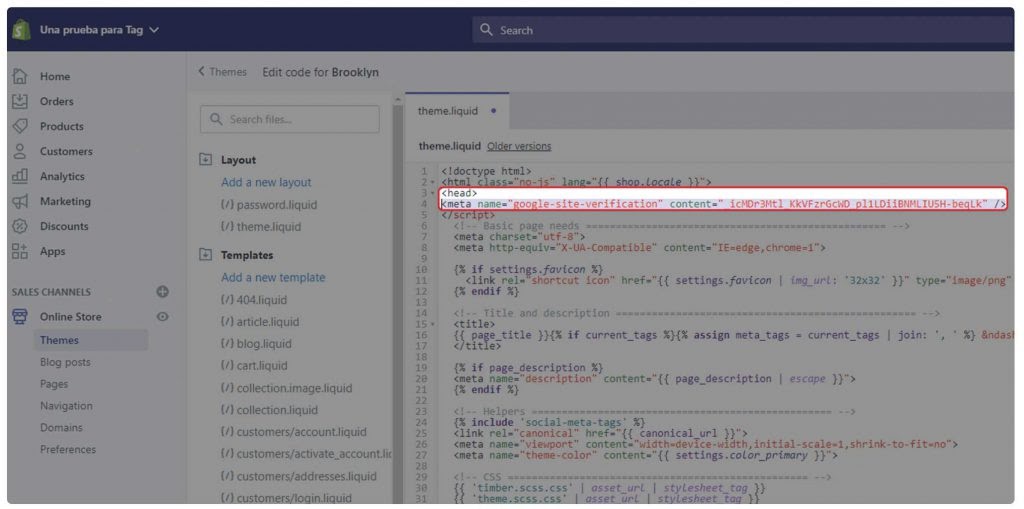Open Analytics in navigation
Screen dimensions: 1024x509
point(62,176)
